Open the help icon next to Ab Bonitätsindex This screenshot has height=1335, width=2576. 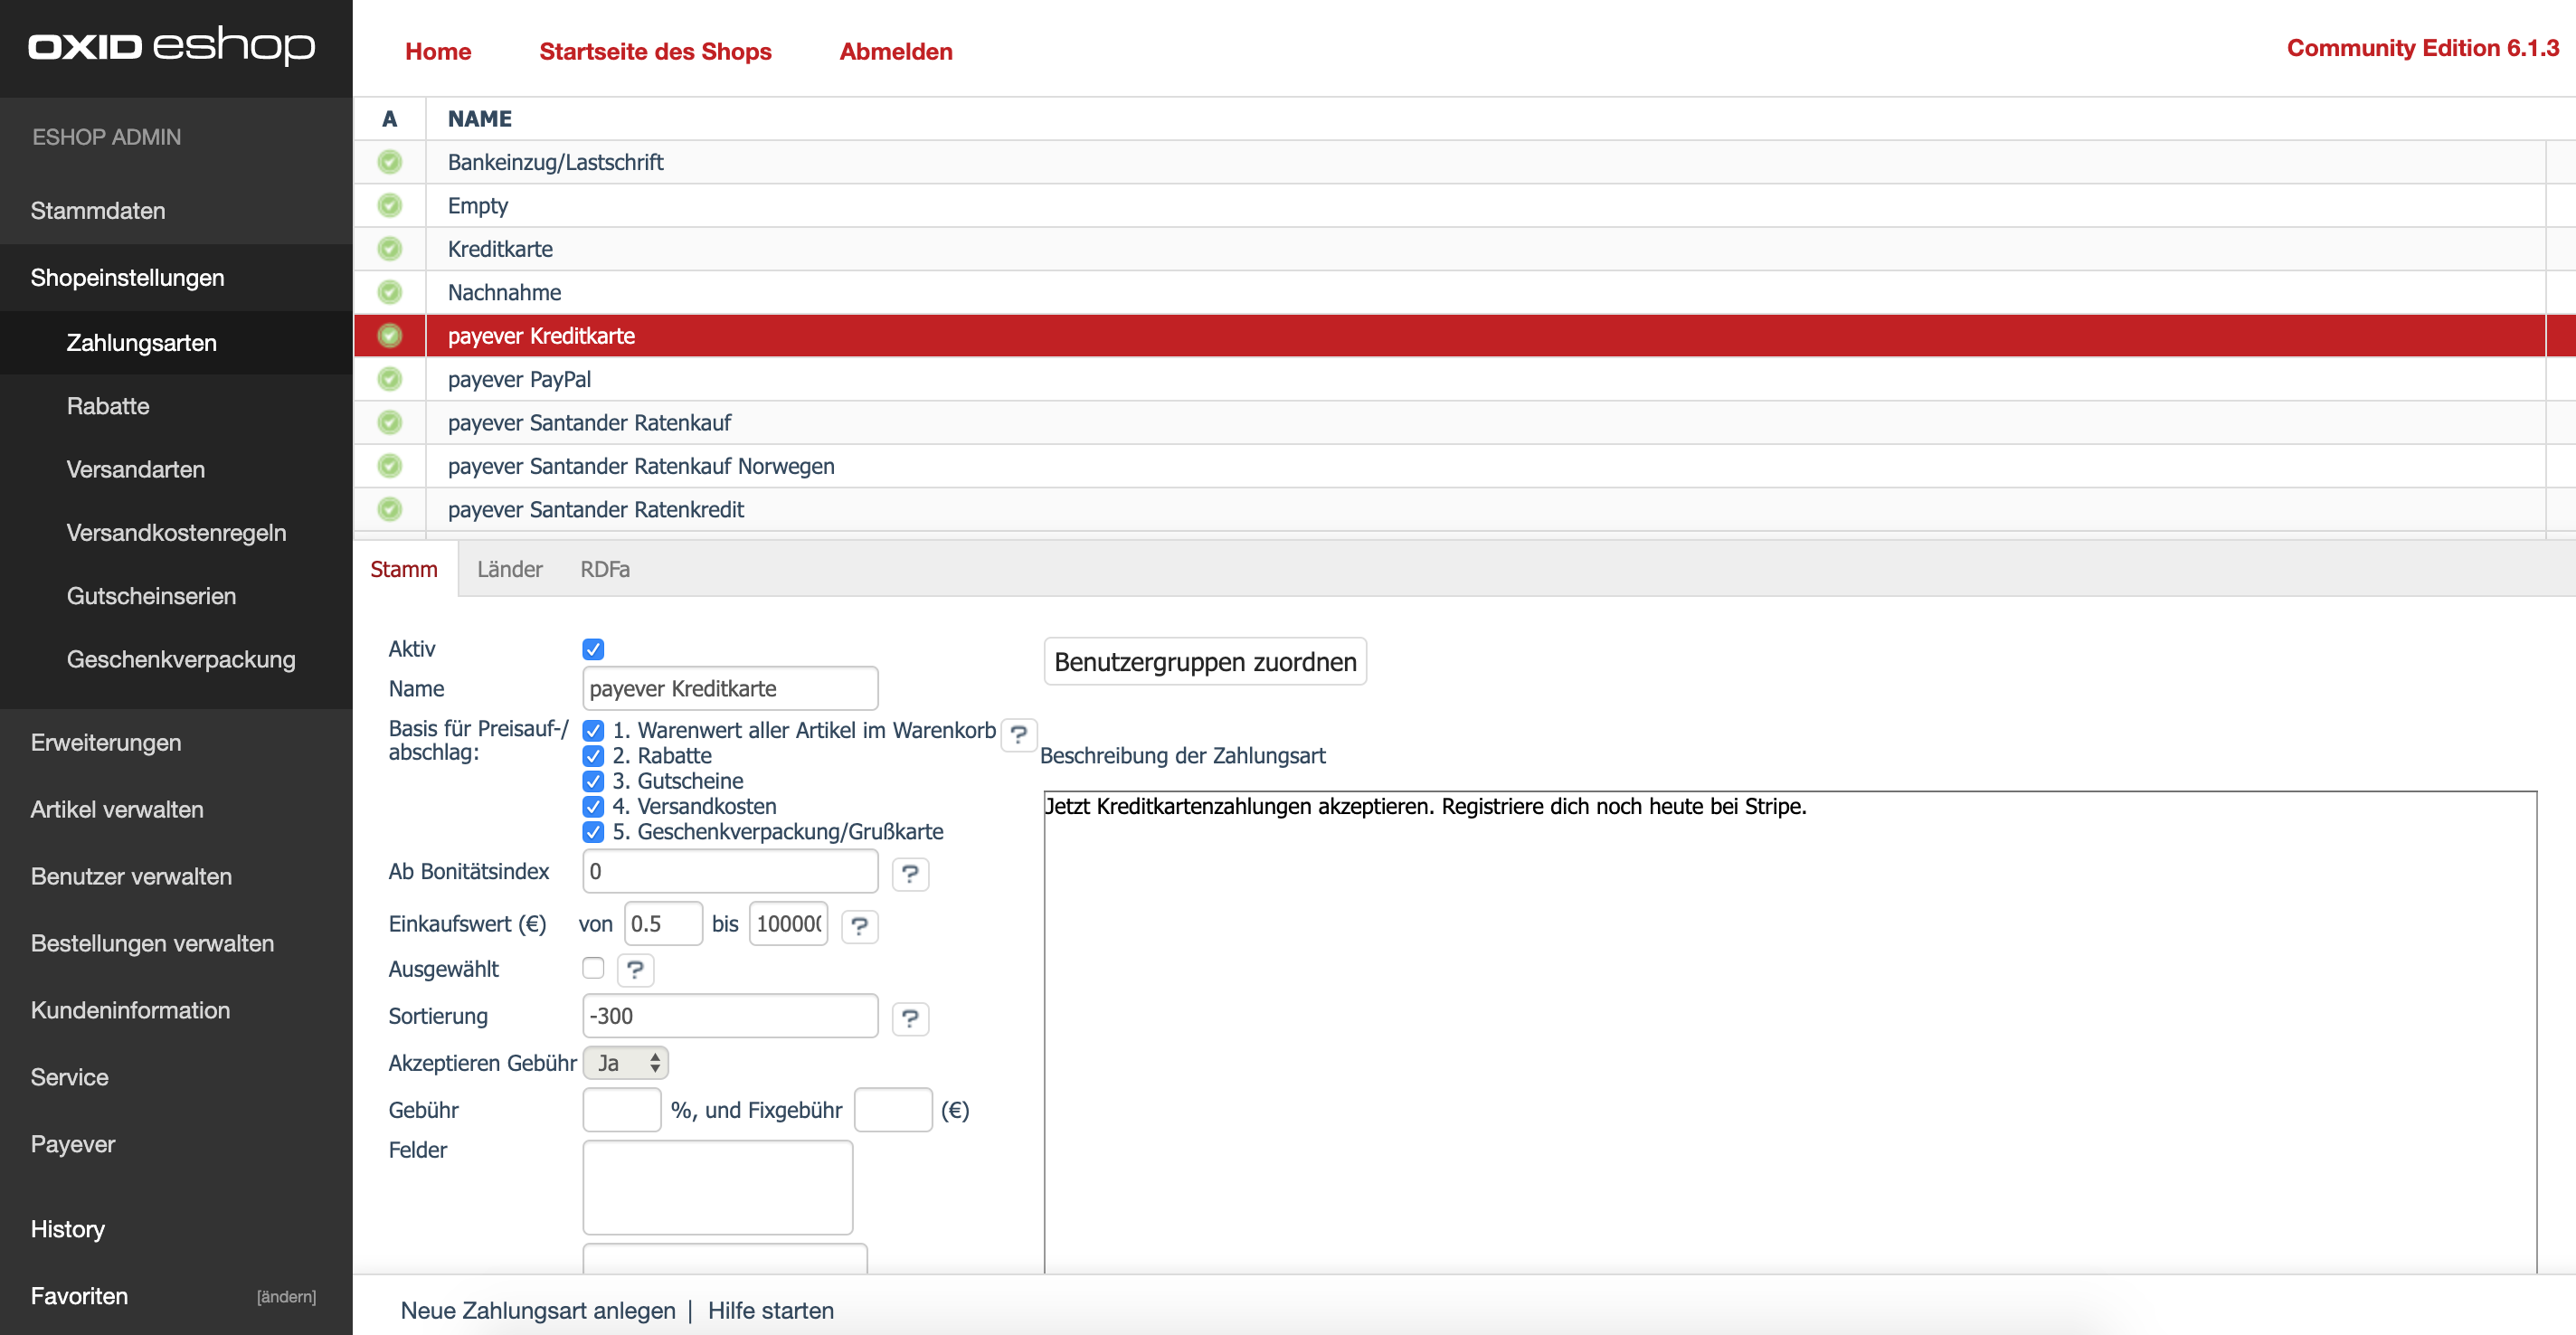pos(910,873)
